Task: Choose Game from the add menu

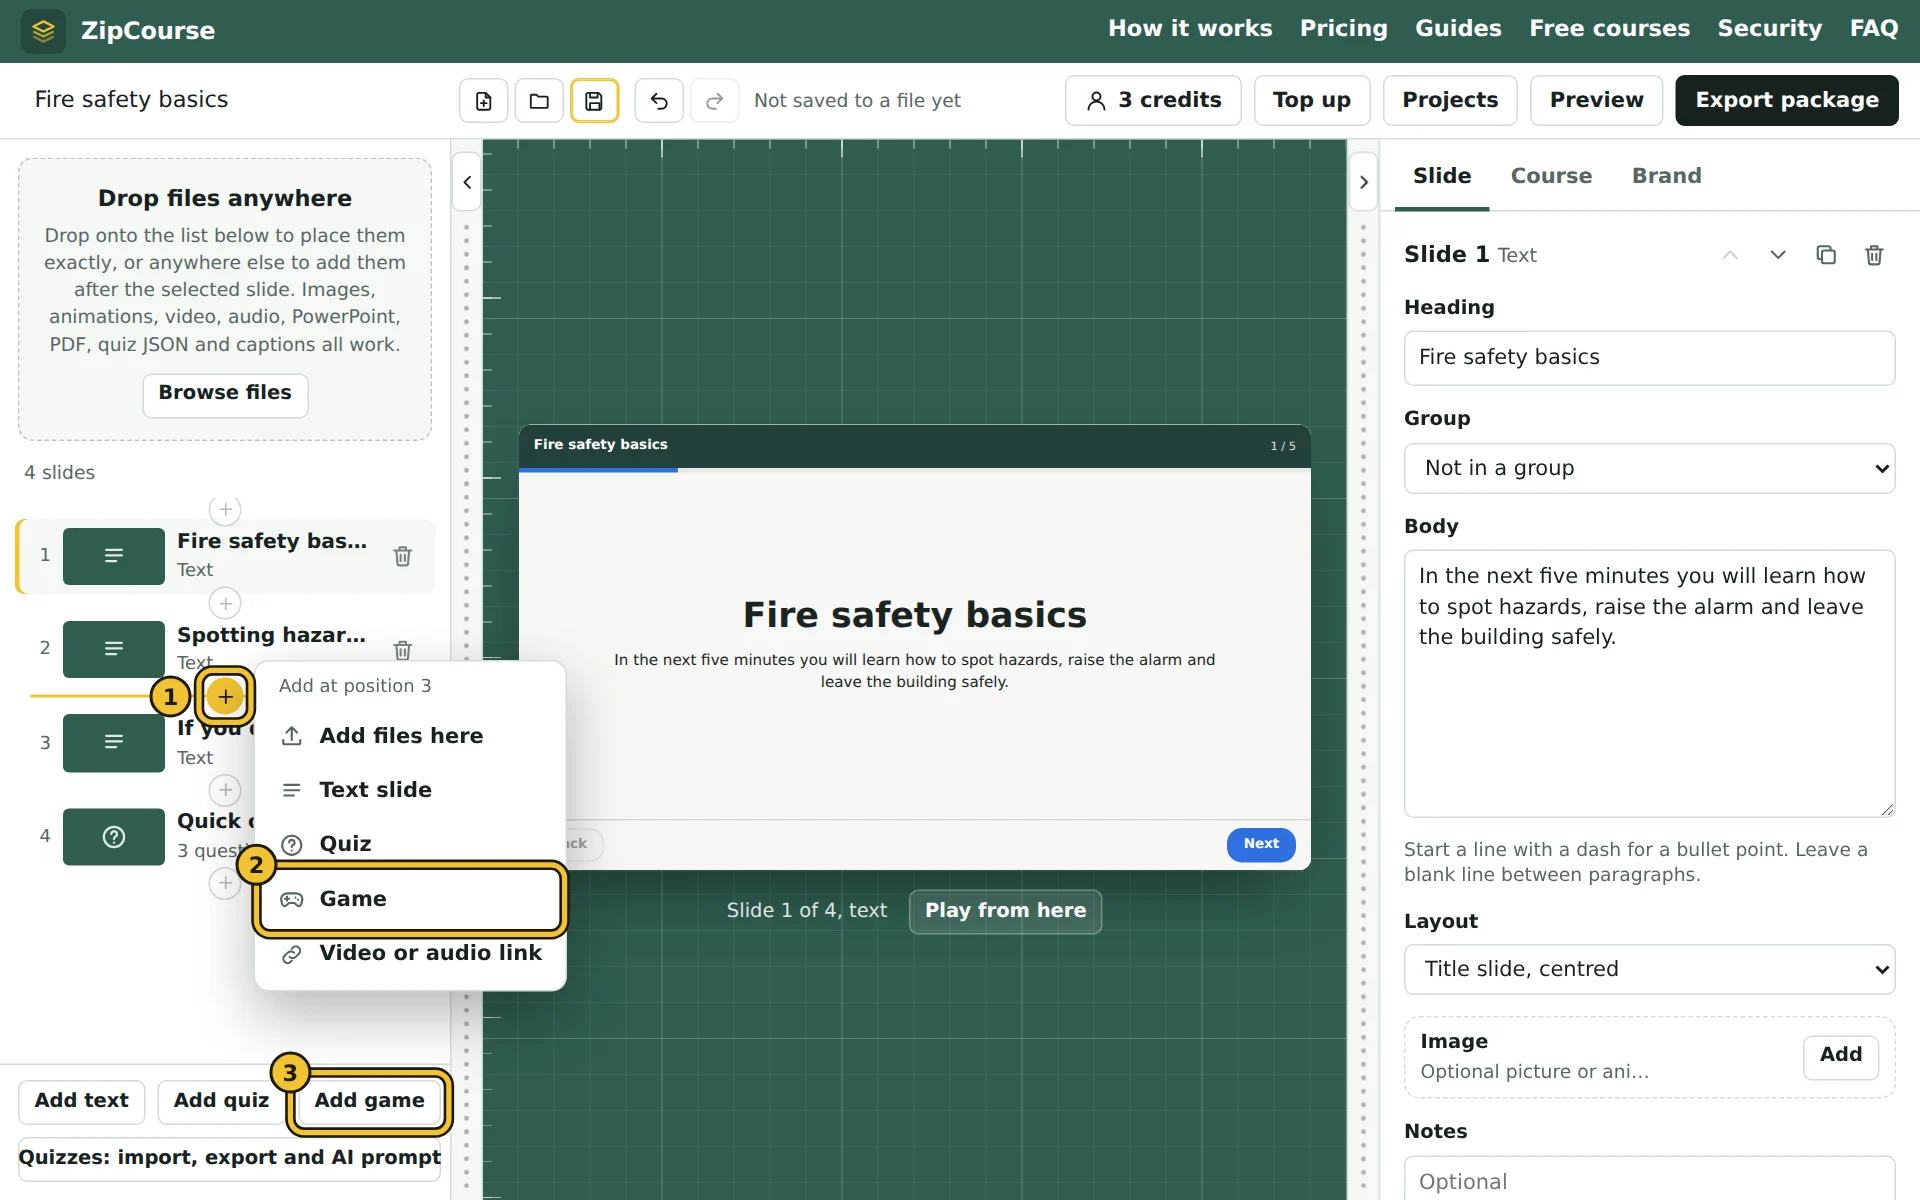Action: pyautogui.click(x=410, y=899)
